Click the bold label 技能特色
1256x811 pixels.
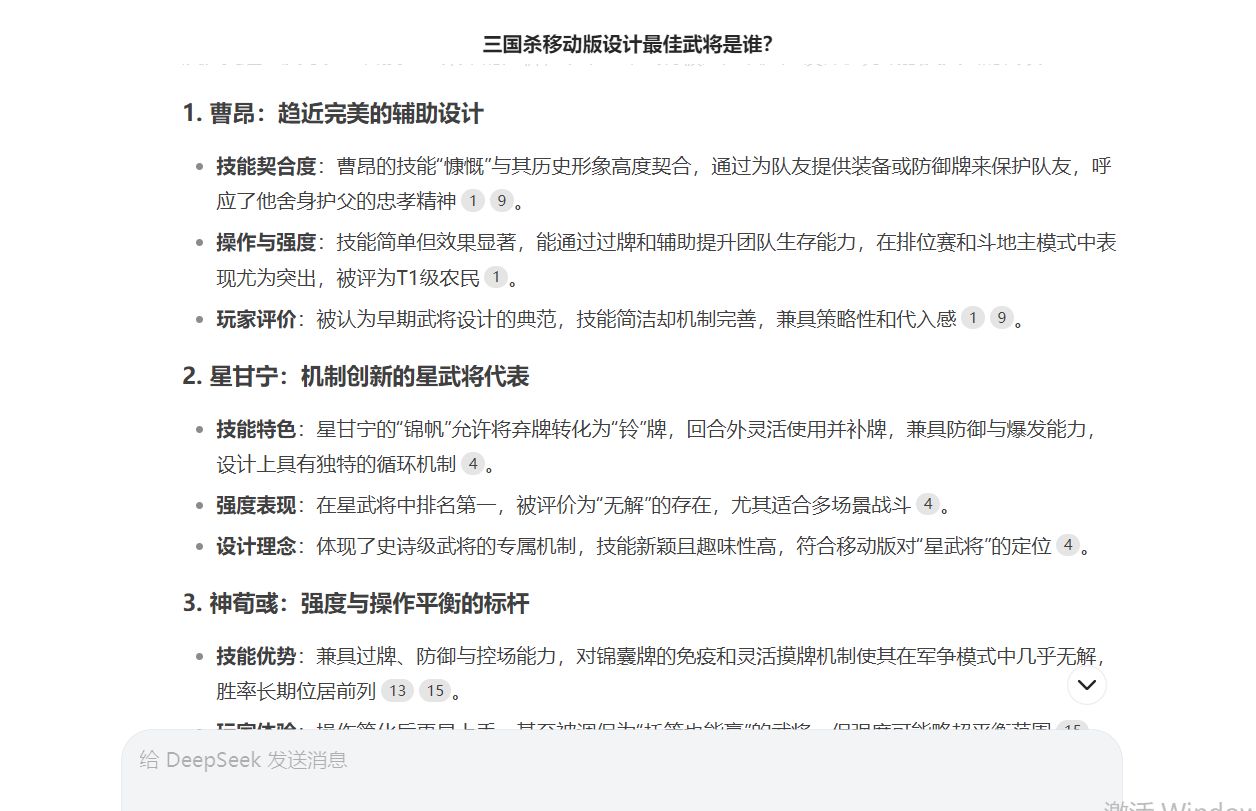point(256,429)
